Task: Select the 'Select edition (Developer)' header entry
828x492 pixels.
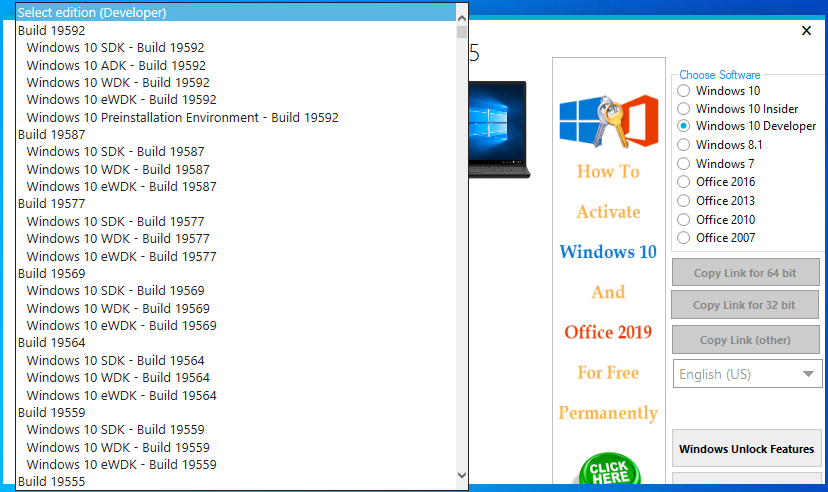Action: (x=236, y=13)
